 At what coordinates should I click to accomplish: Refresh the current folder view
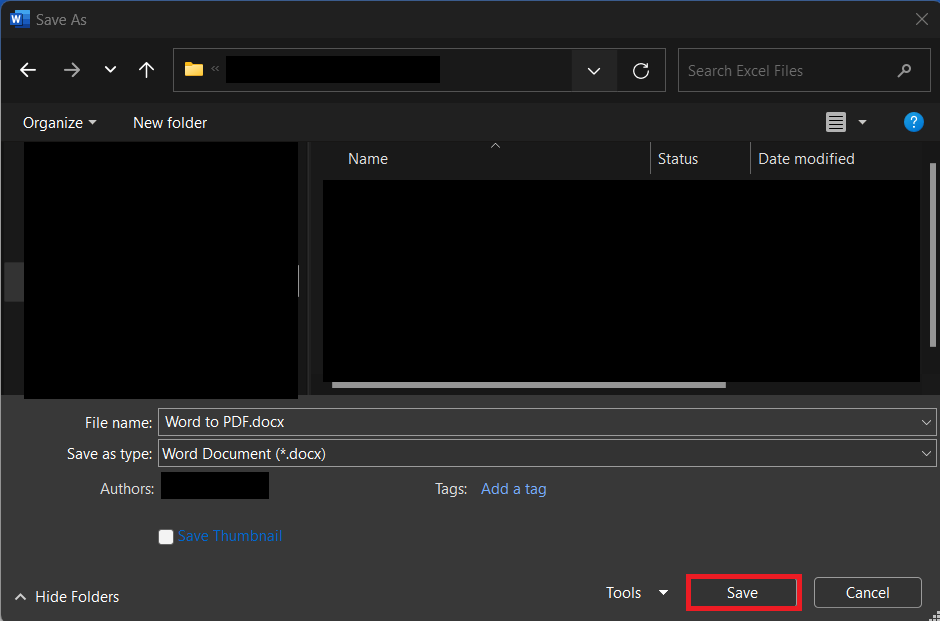pyautogui.click(x=641, y=71)
